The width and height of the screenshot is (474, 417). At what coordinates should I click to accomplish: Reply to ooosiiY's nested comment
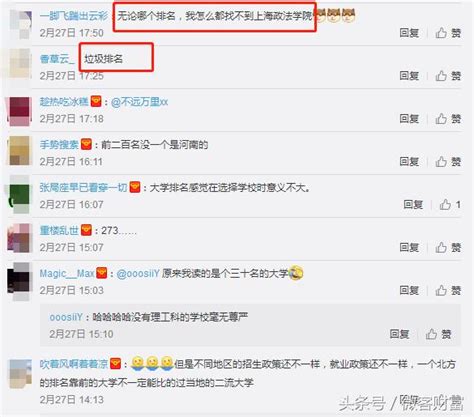coord(399,334)
